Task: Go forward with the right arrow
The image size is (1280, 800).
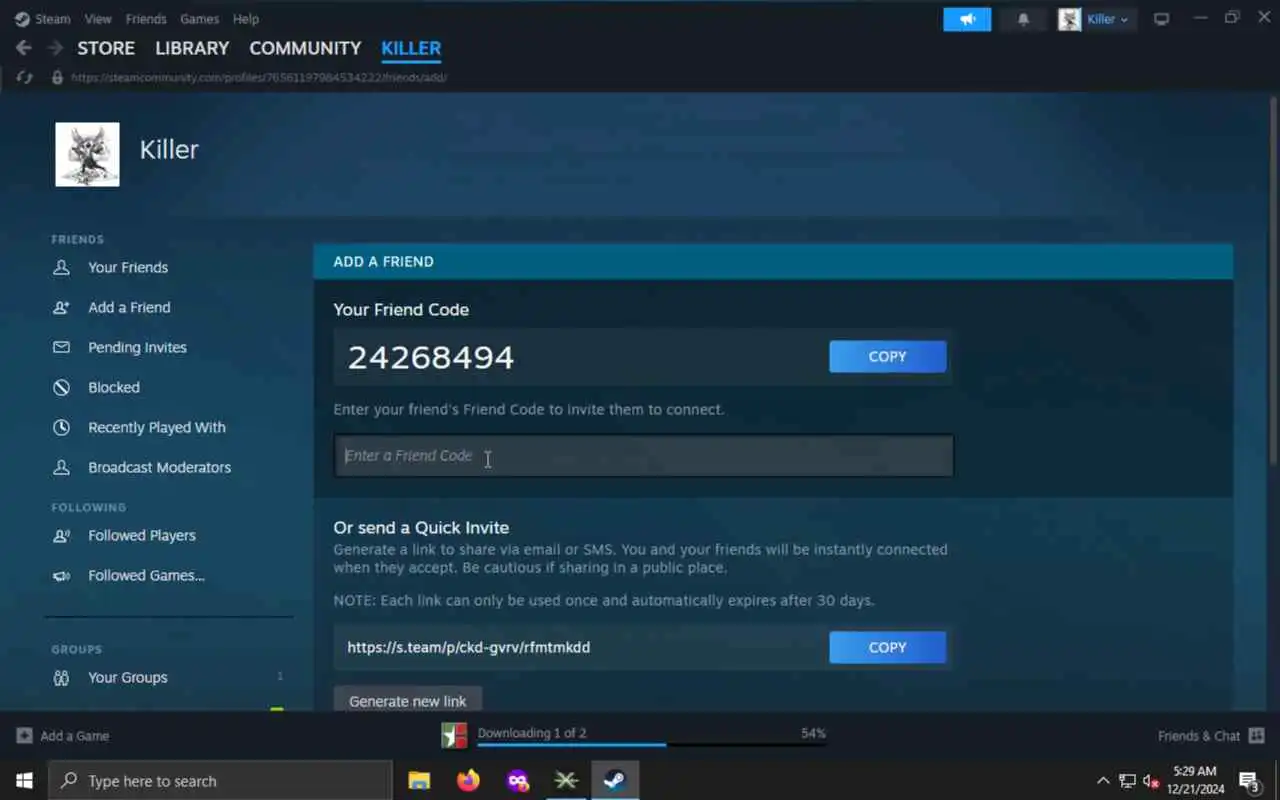Action: [x=55, y=48]
